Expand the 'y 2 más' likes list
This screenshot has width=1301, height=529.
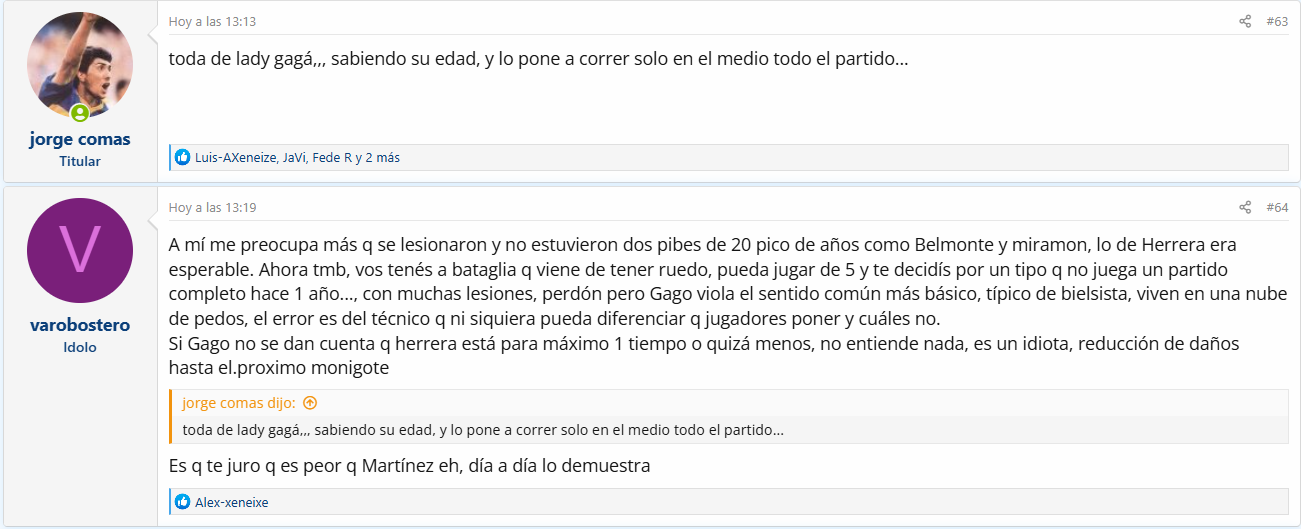pos(378,157)
